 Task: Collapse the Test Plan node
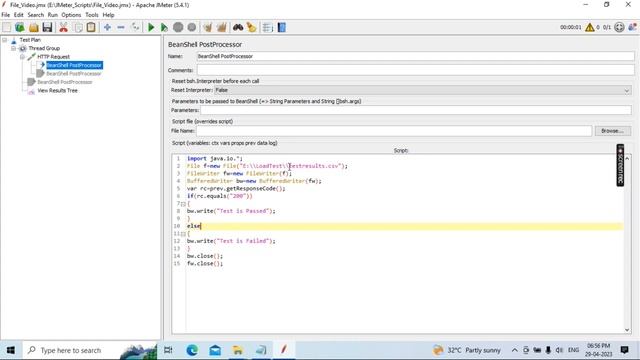(x=4, y=40)
